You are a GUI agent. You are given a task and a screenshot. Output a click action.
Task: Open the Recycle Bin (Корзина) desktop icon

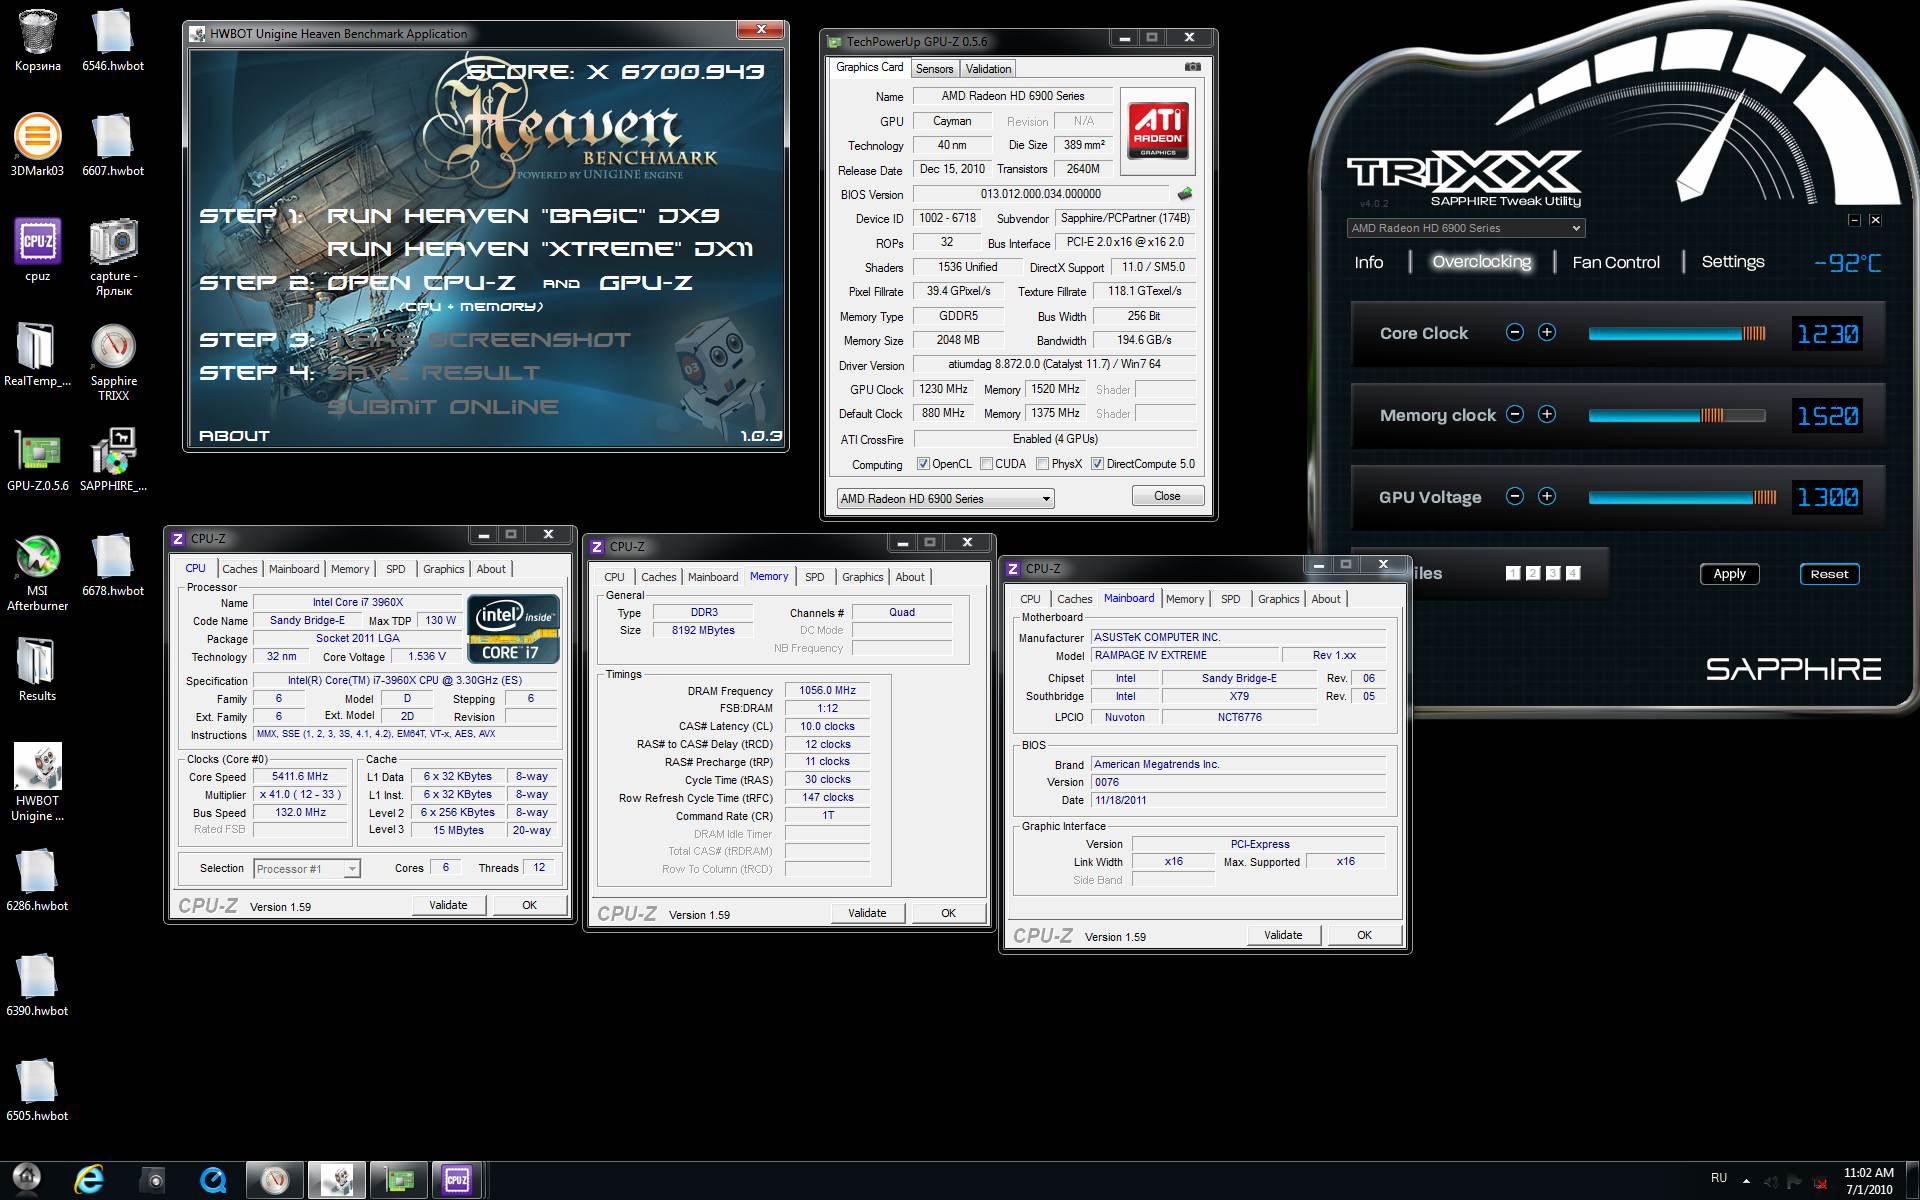point(37,40)
